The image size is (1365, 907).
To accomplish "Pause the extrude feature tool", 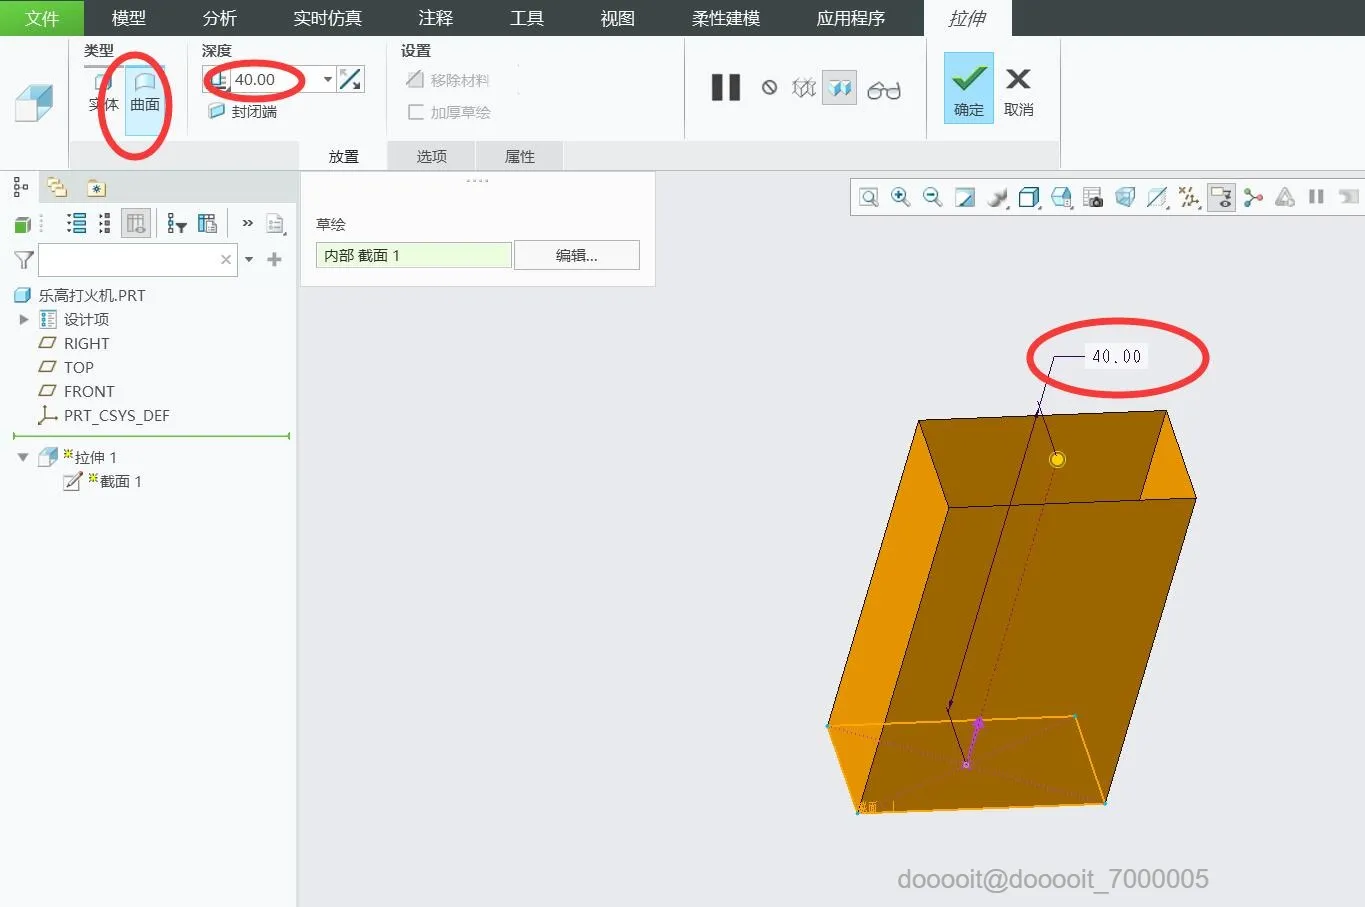I will point(726,88).
